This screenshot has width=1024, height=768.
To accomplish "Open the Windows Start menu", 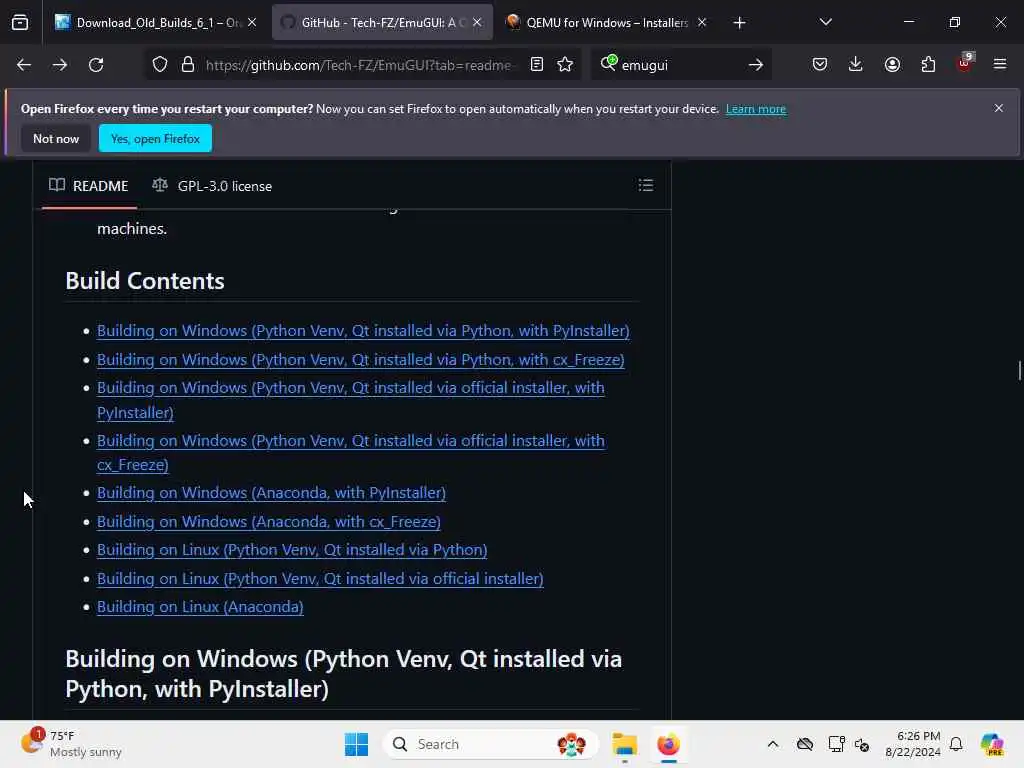I will click(356, 744).
